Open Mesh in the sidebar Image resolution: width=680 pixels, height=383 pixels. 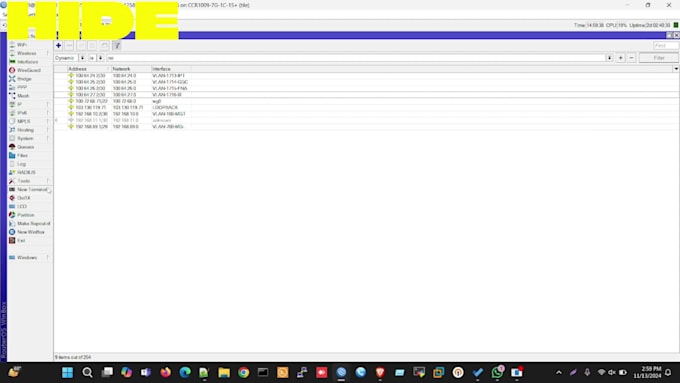(x=23, y=96)
